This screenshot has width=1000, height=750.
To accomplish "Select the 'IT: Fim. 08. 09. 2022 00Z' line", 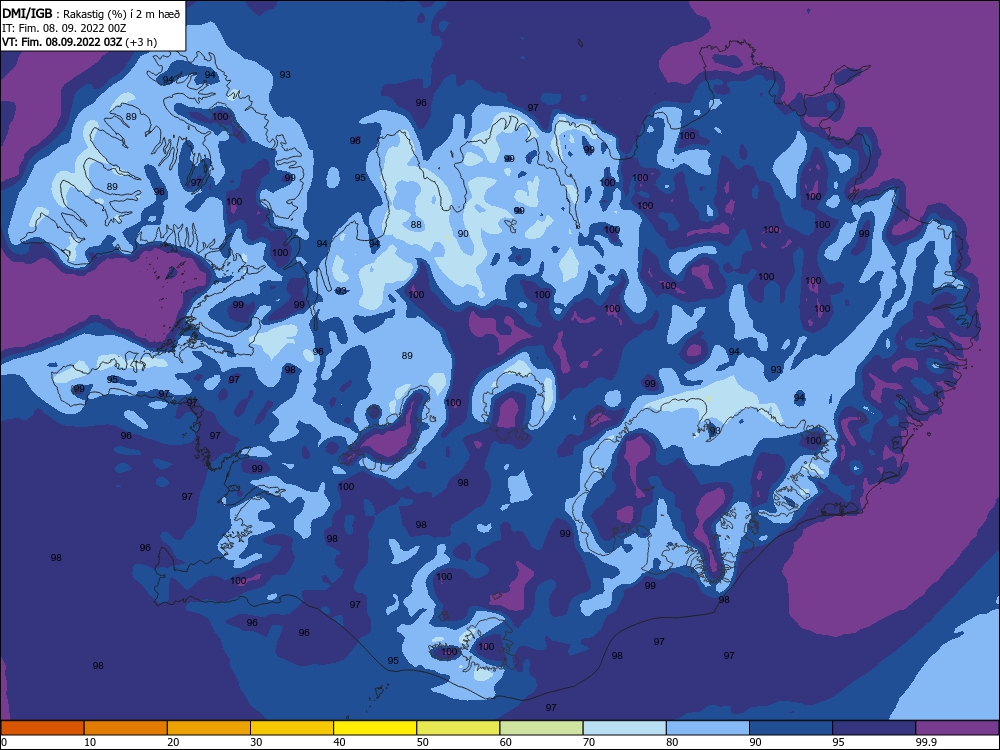I will (64, 28).
